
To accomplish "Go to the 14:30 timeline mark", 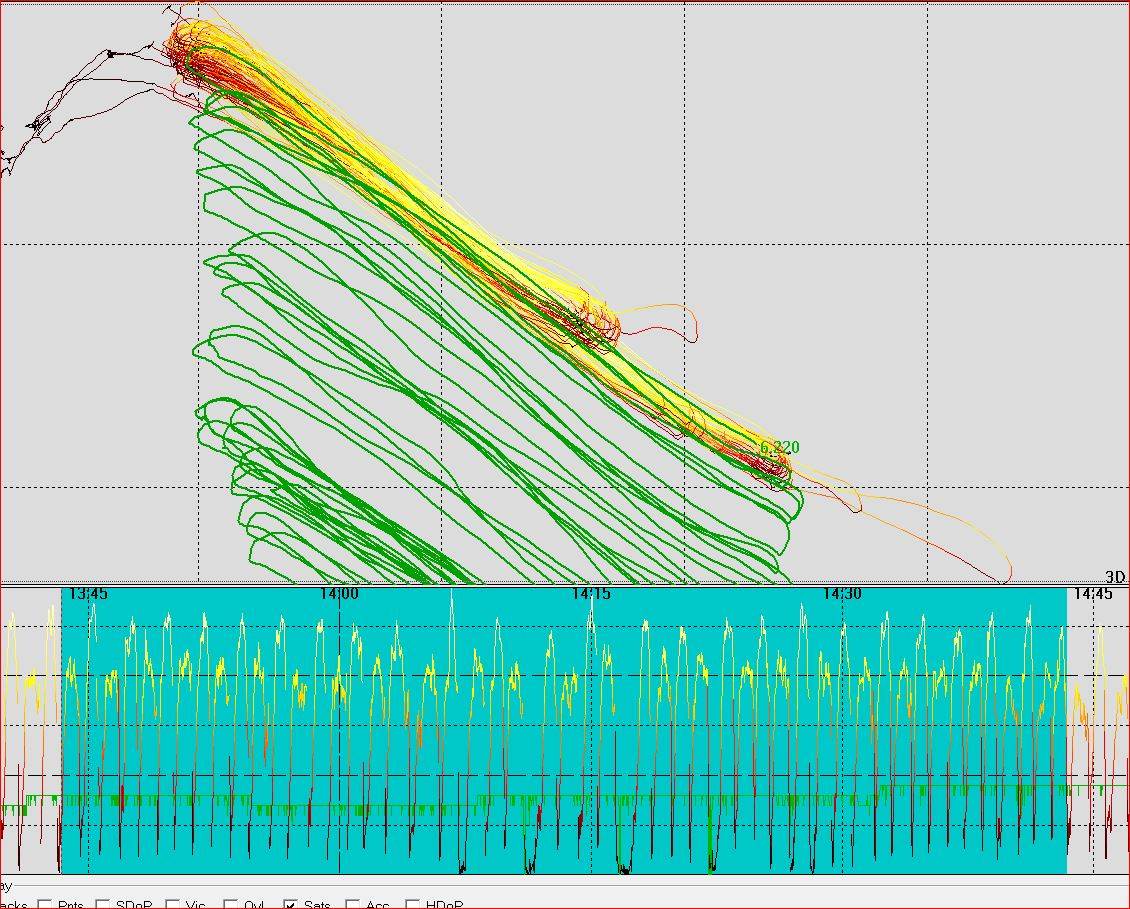I will click(x=842, y=594).
